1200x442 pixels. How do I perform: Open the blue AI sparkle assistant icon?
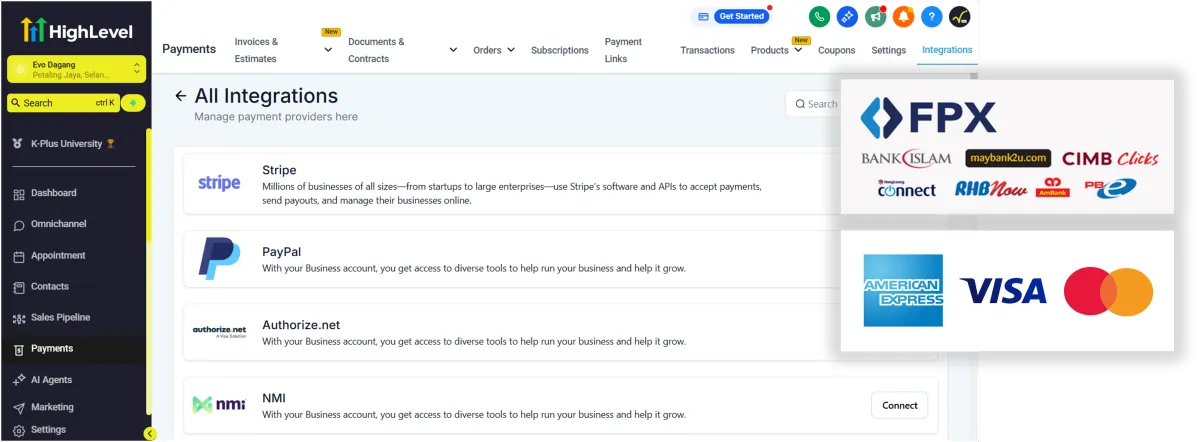pyautogui.click(x=847, y=17)
